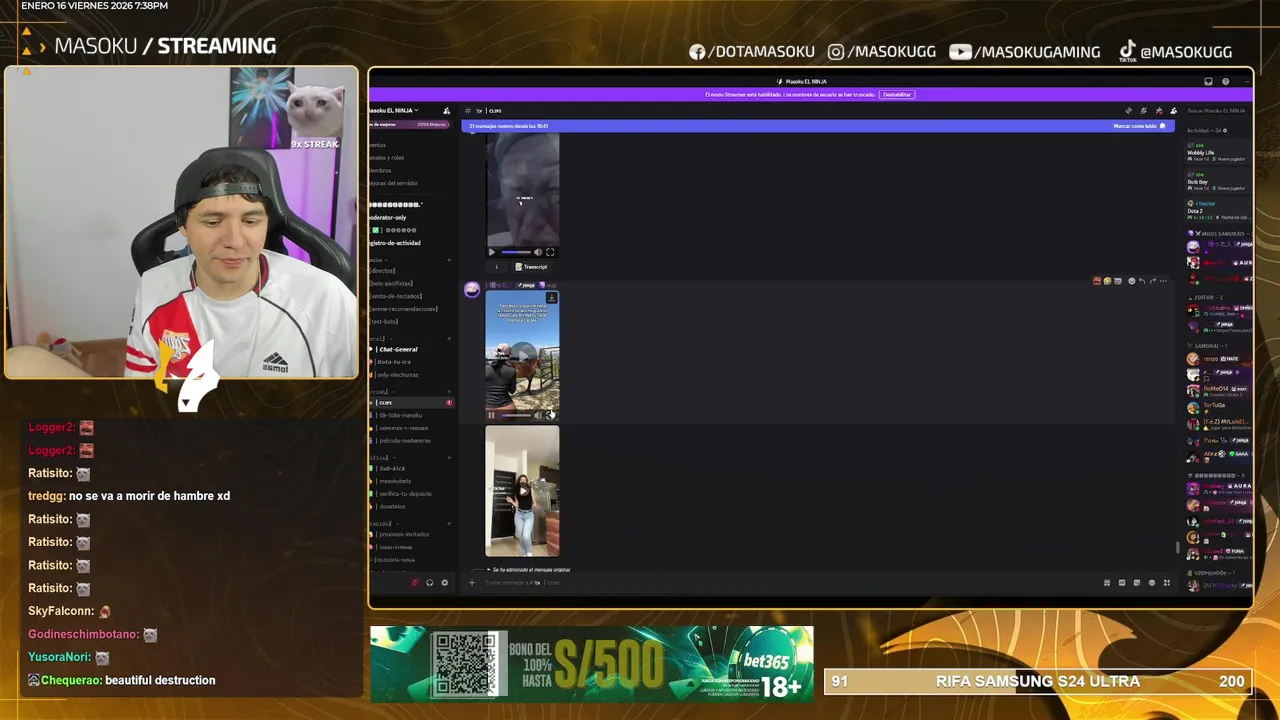Click plus to add channel above CLIPS

(x=448, y=391)
